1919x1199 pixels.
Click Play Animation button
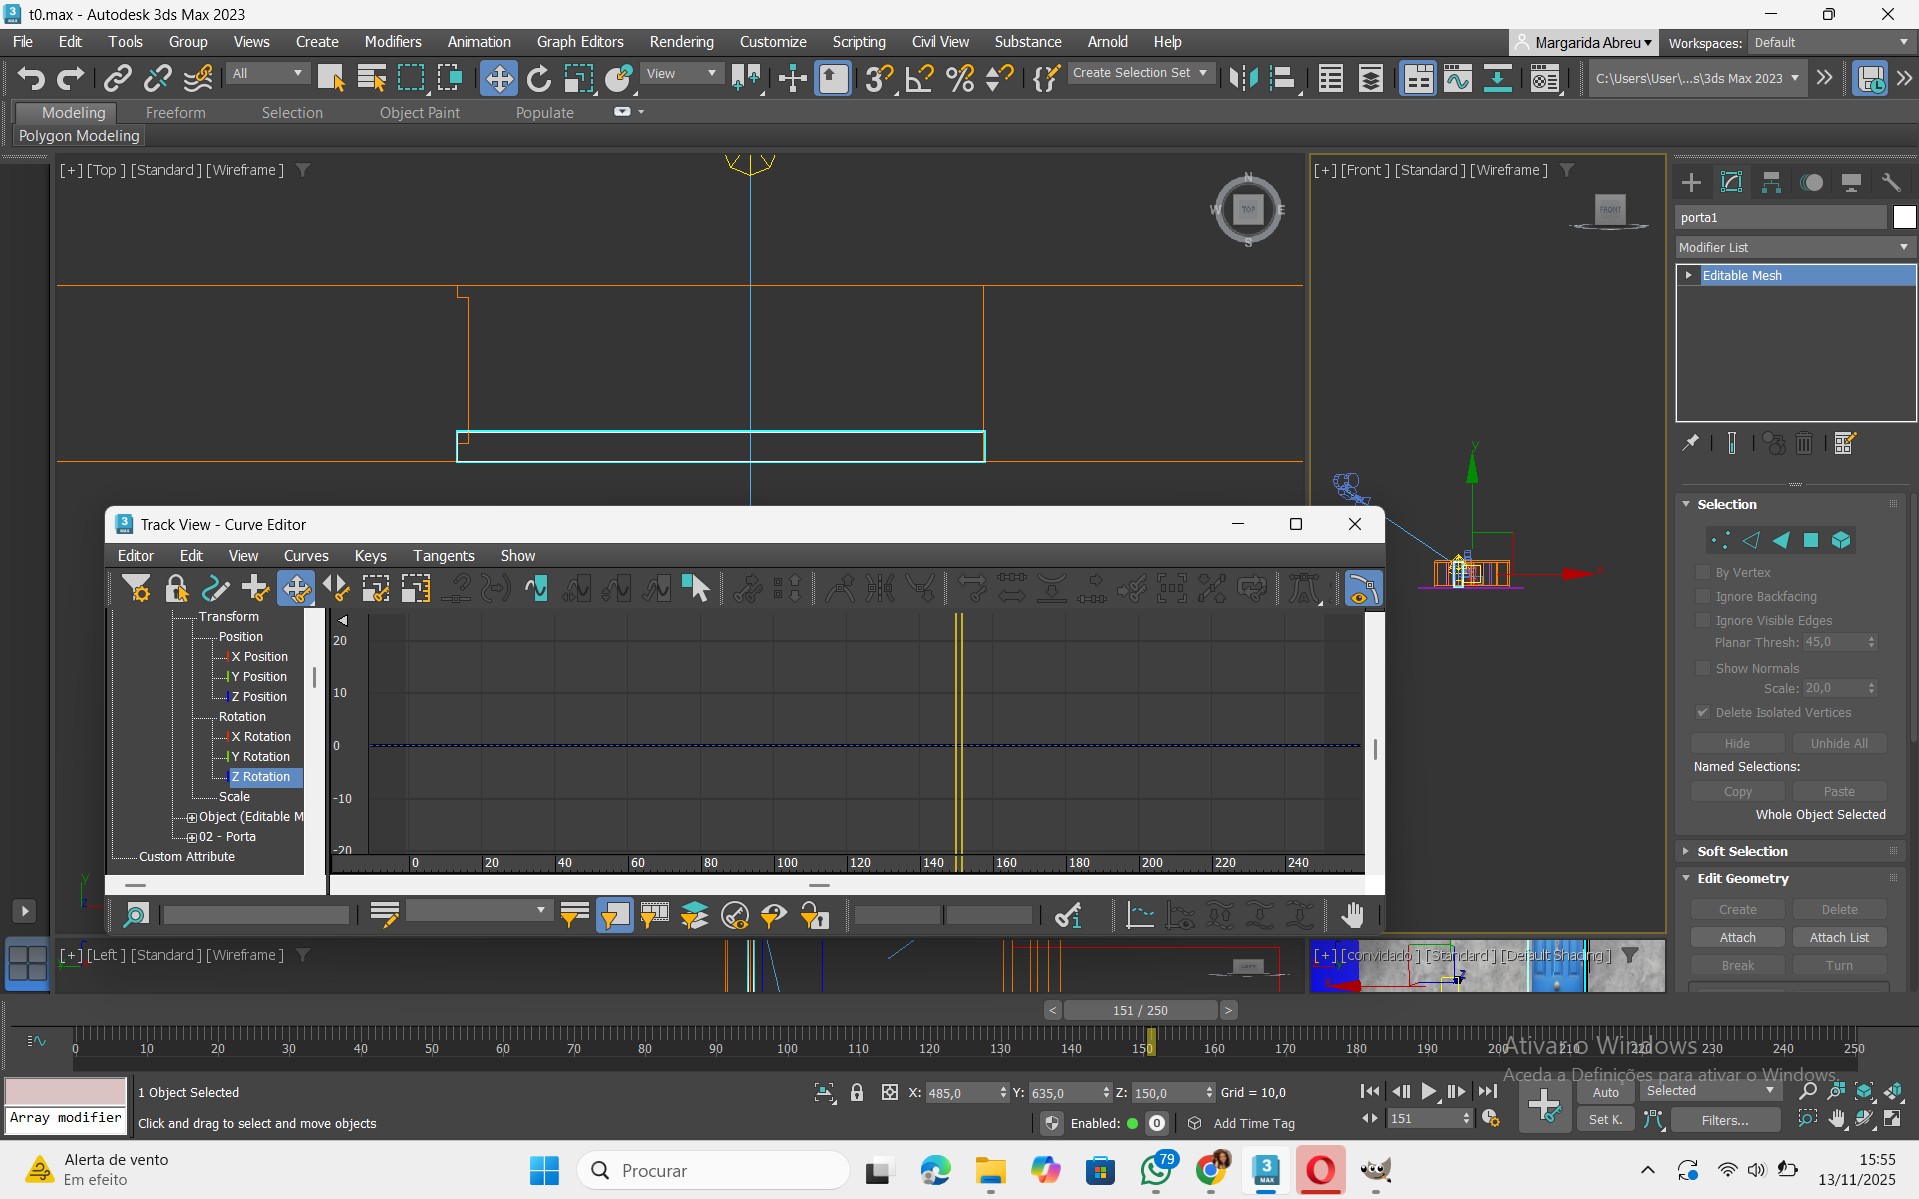pyautogui.click(x=1429, y=1092)
